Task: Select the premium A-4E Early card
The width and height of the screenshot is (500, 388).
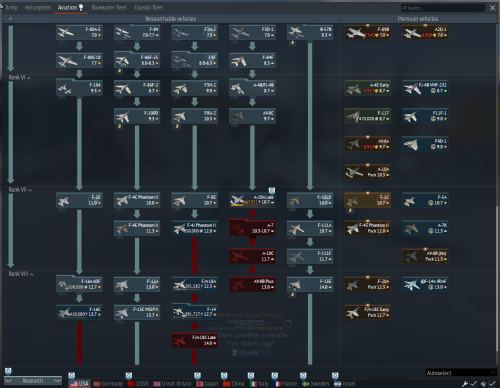Action: tap(368, 88)
